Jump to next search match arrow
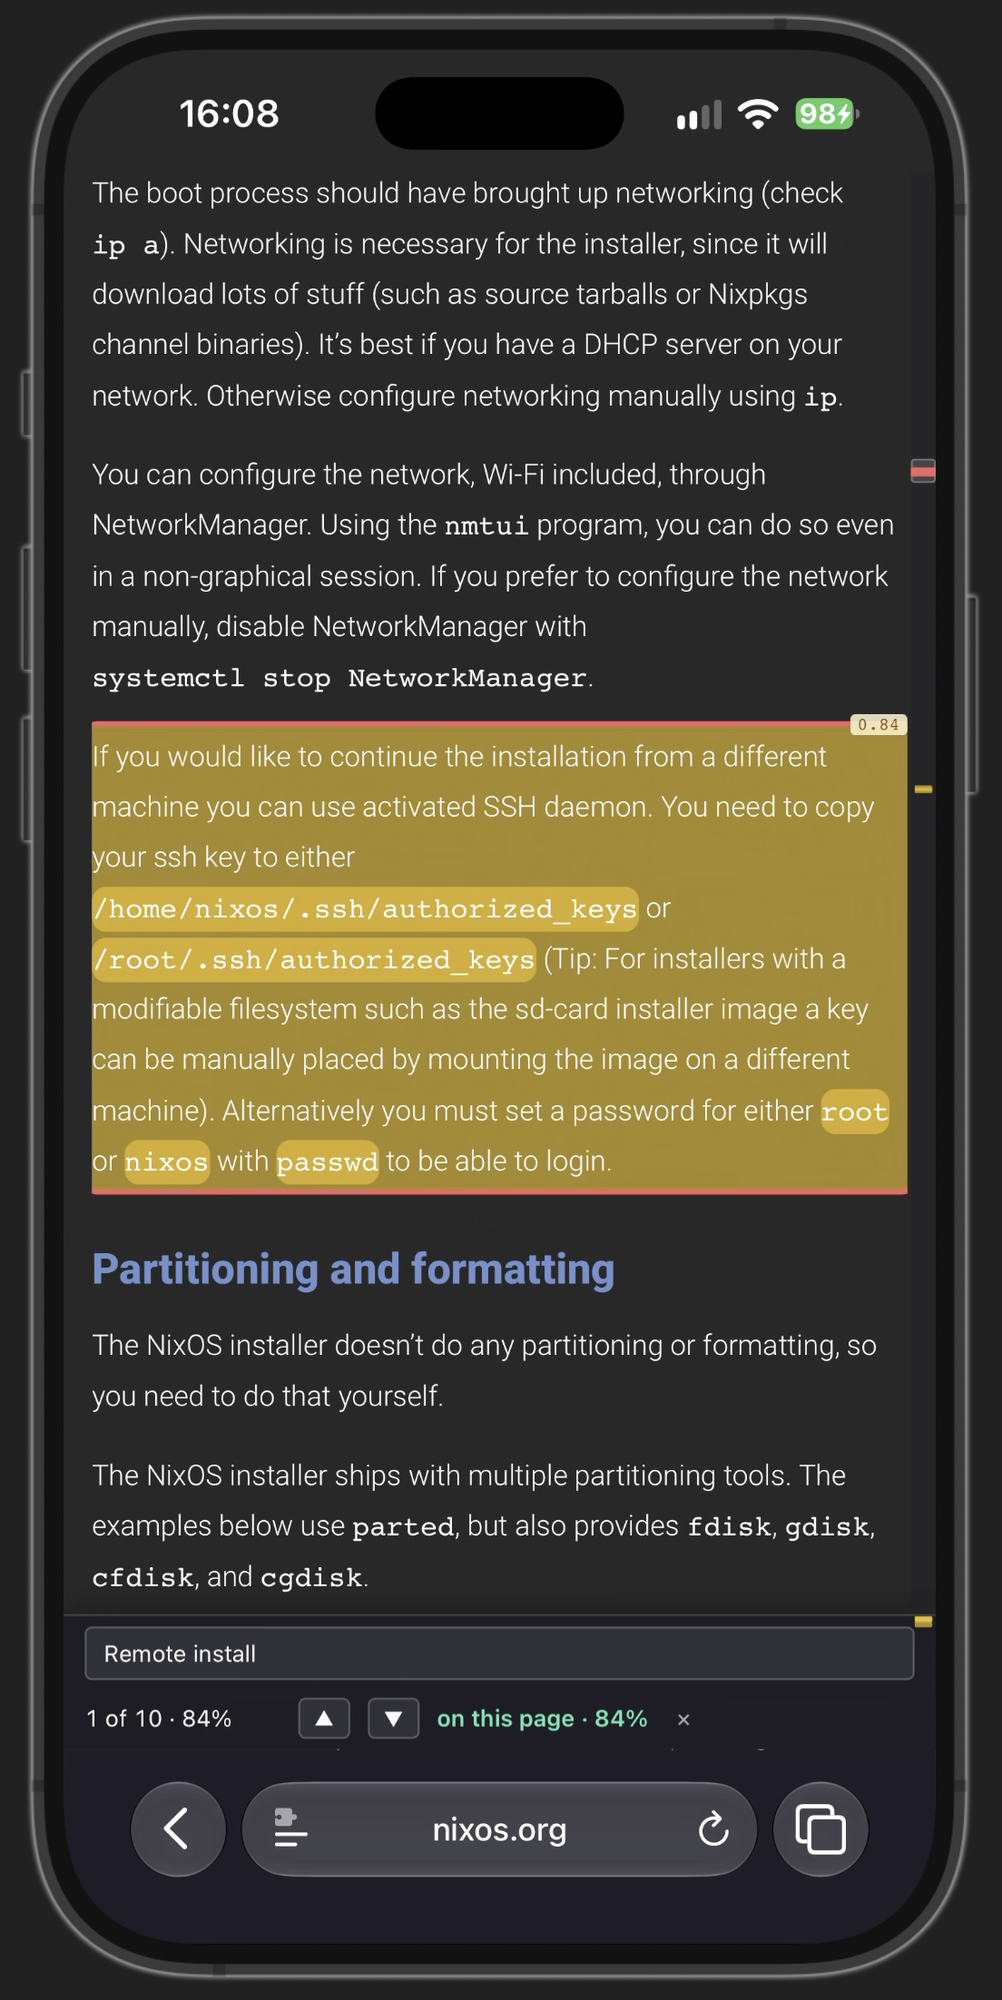The height and width of the screenshot is (2000, 1002). coord(393,1719)
